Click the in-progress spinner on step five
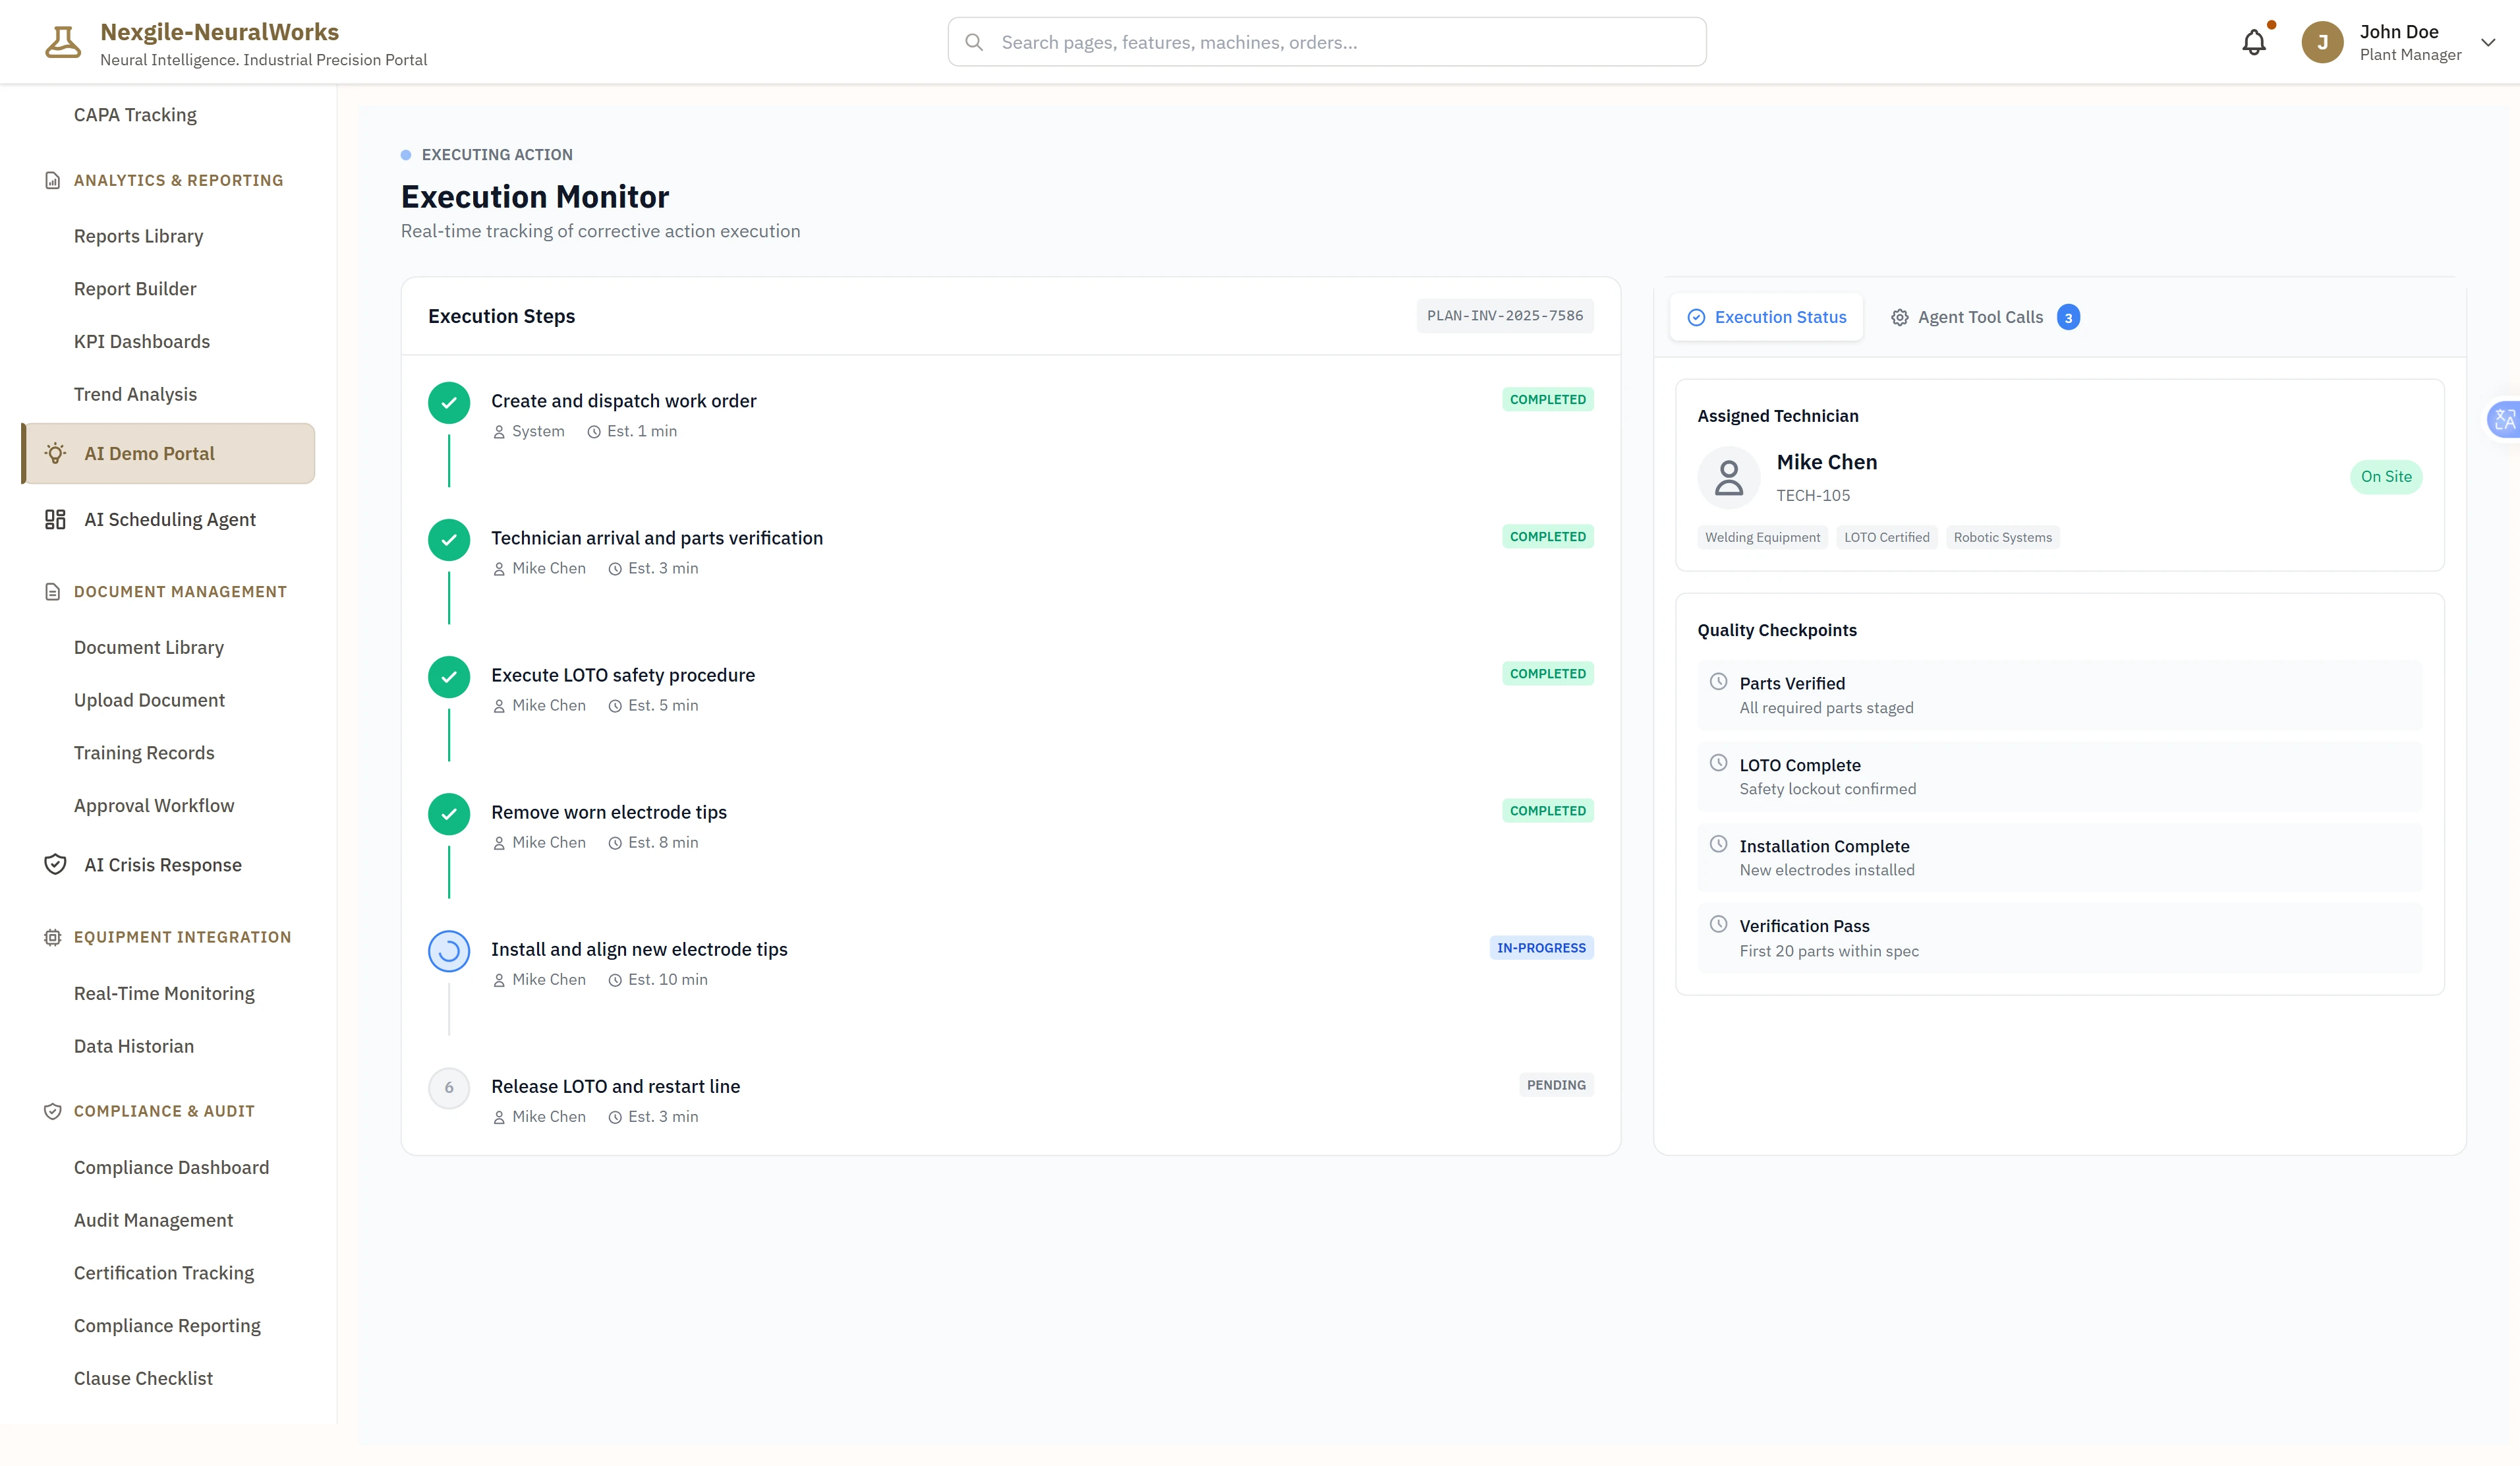Screen dimensions: 2520x1466 [449, 951]
